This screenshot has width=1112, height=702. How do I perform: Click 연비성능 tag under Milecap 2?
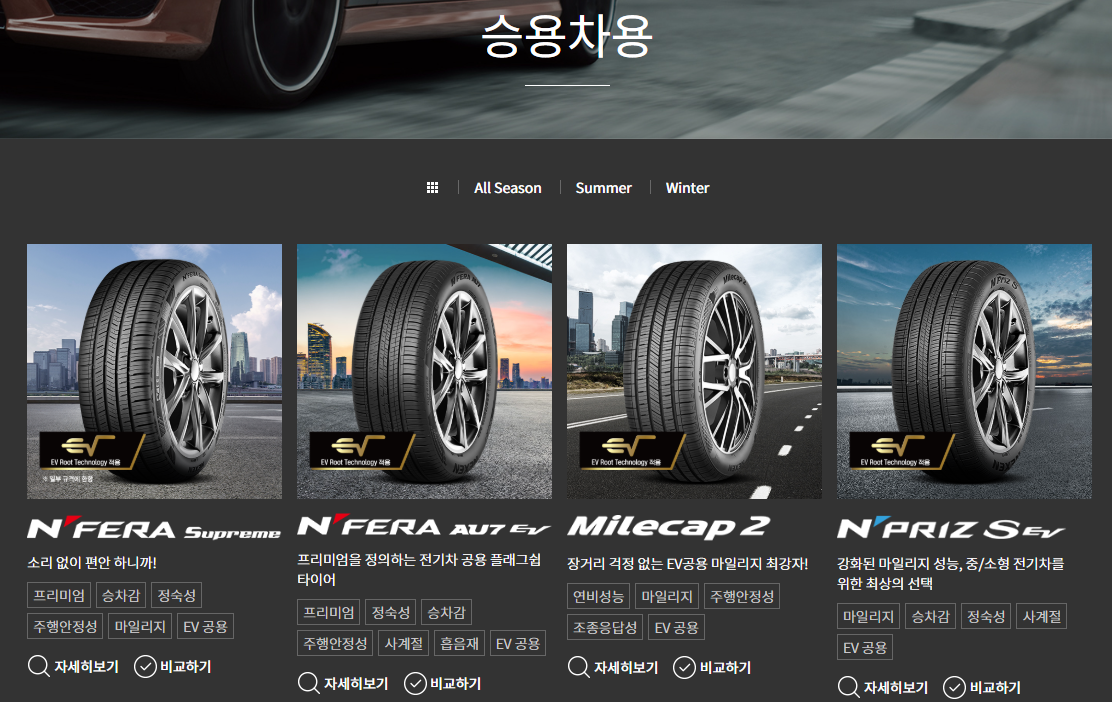pyautogui.click(x=599, y=596)
